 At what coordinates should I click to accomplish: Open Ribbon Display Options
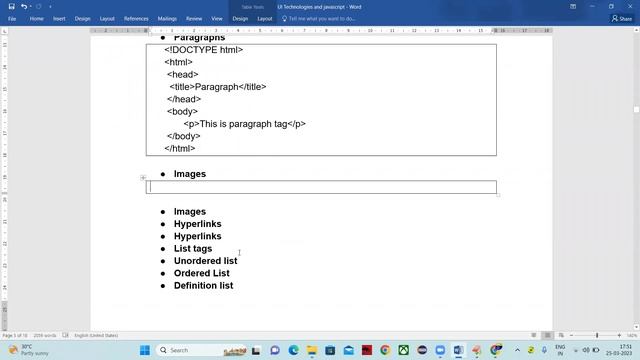[573, 7]
